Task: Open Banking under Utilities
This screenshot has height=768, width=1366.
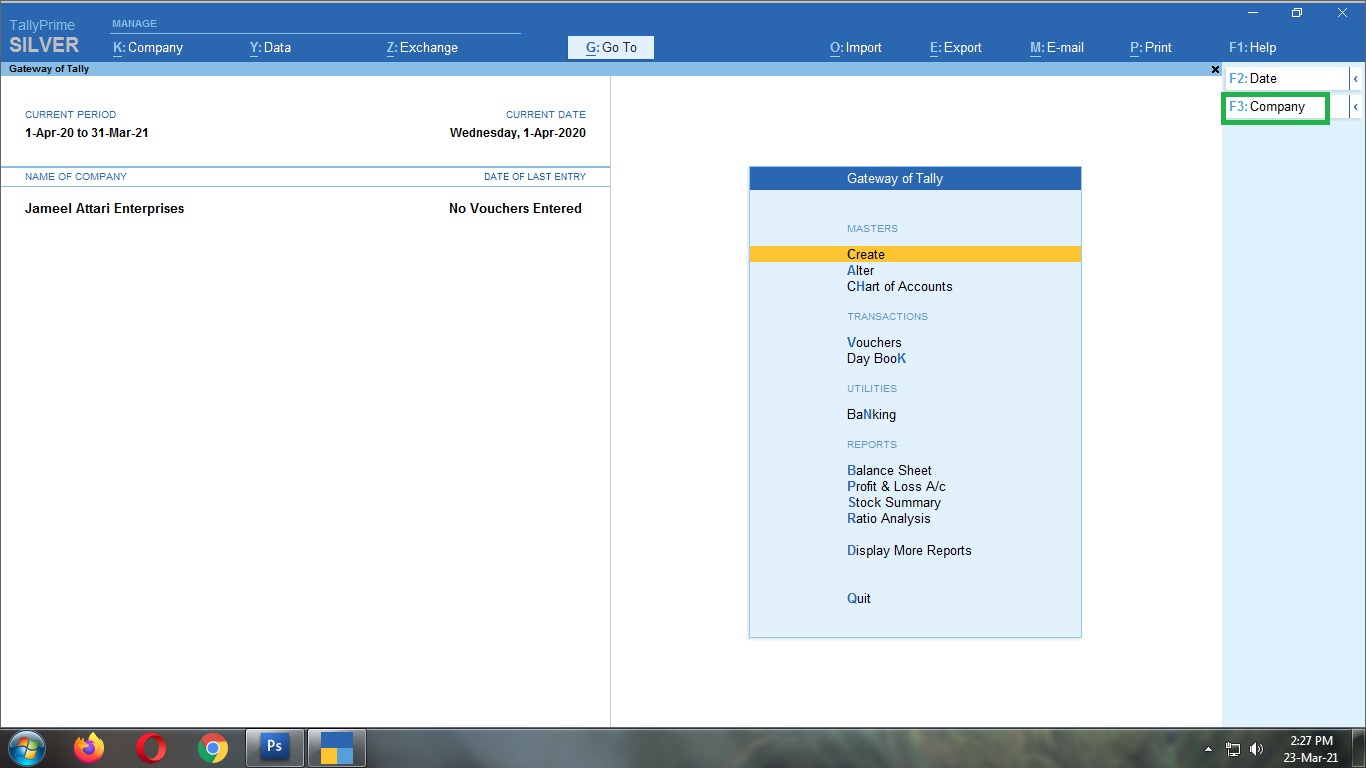Action: coord(871,414)
